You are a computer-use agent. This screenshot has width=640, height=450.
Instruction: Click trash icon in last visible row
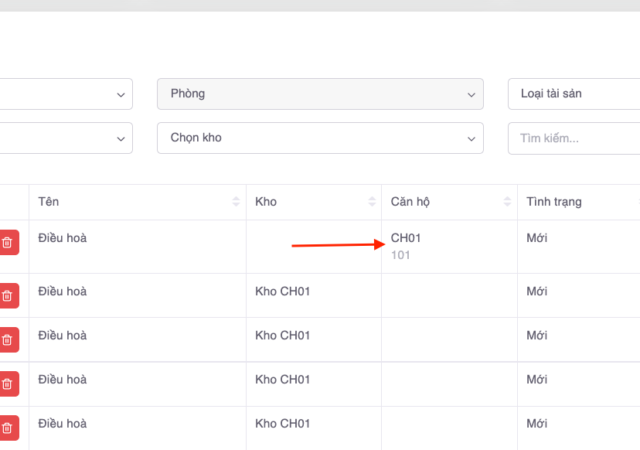[x=8, y=428]
